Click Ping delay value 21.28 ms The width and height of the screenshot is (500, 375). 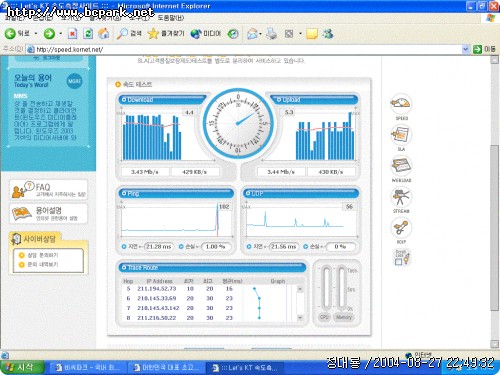159,247
